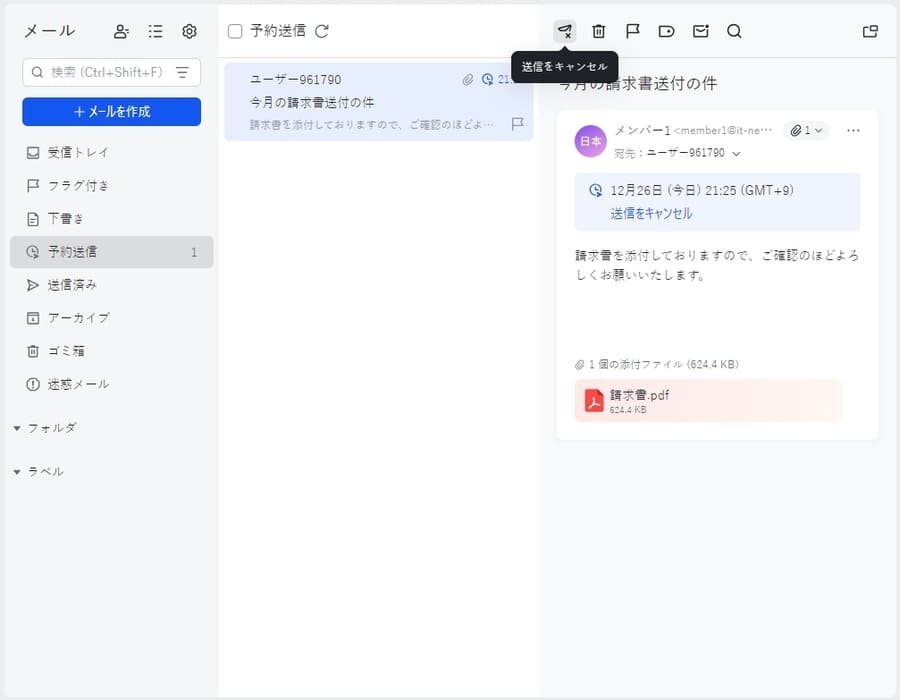The height and width of the screenshot is (700, 900).
Task: Open search via the magnifier toolbar icon
Action: pos(734,31)
